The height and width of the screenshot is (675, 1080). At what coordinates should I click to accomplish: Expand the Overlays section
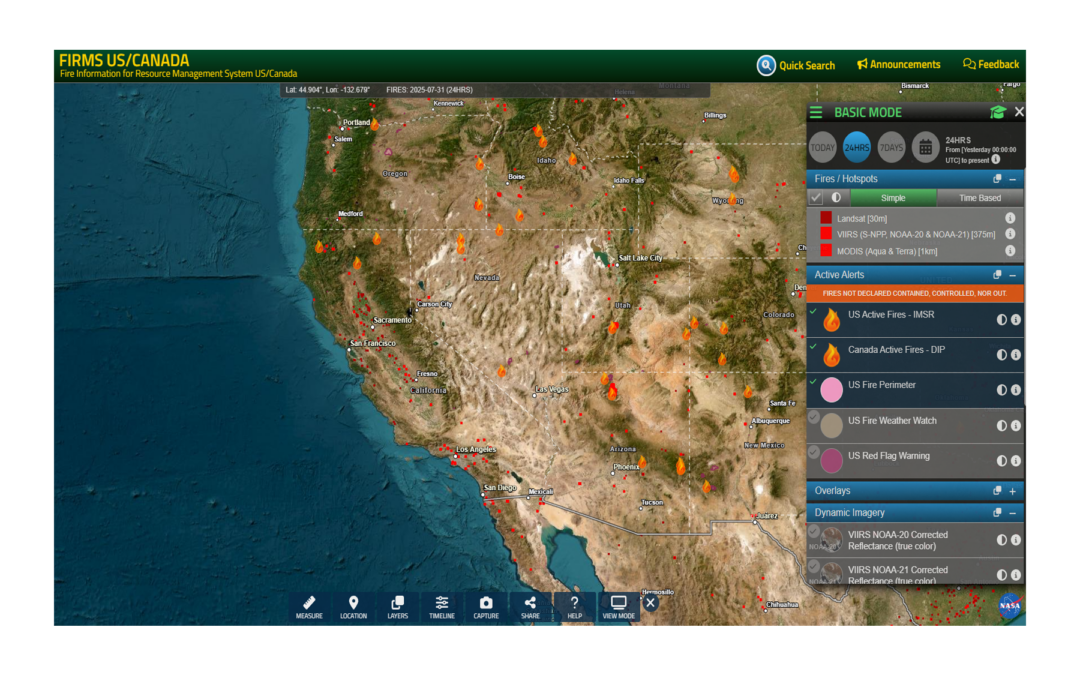tap(1013, 491)
